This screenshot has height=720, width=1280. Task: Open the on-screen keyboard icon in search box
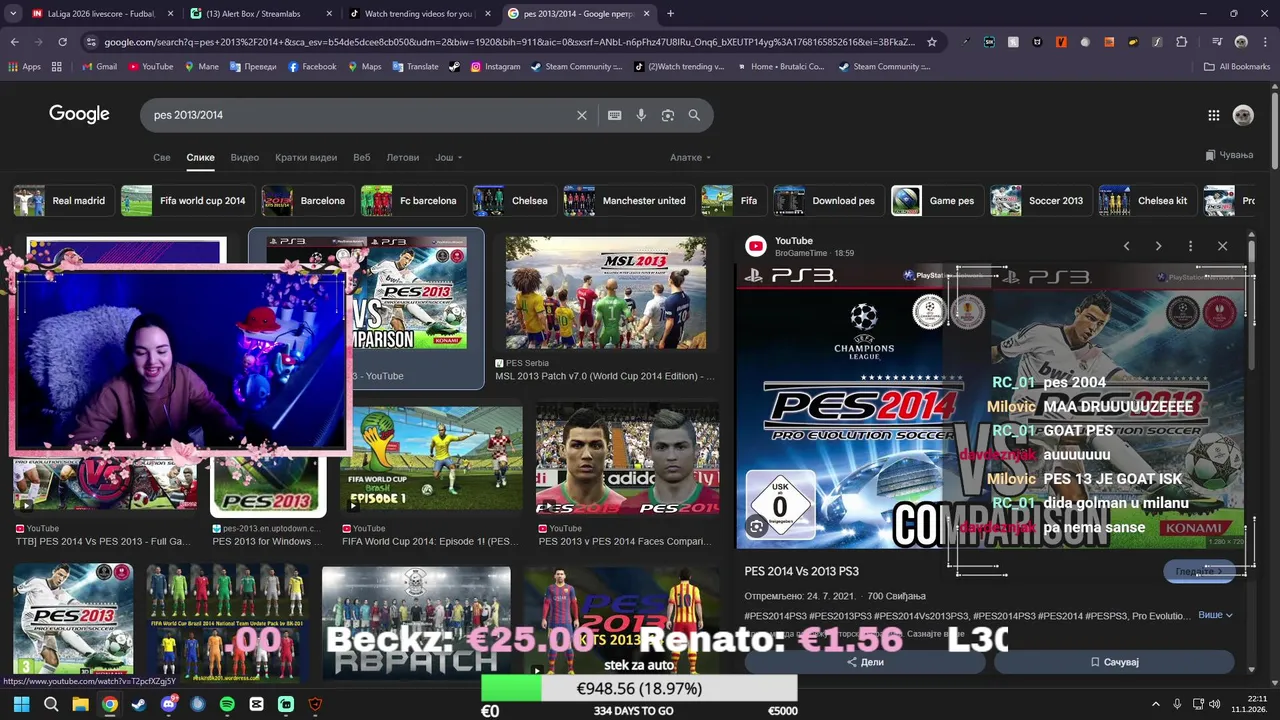(x=615, y=115)
